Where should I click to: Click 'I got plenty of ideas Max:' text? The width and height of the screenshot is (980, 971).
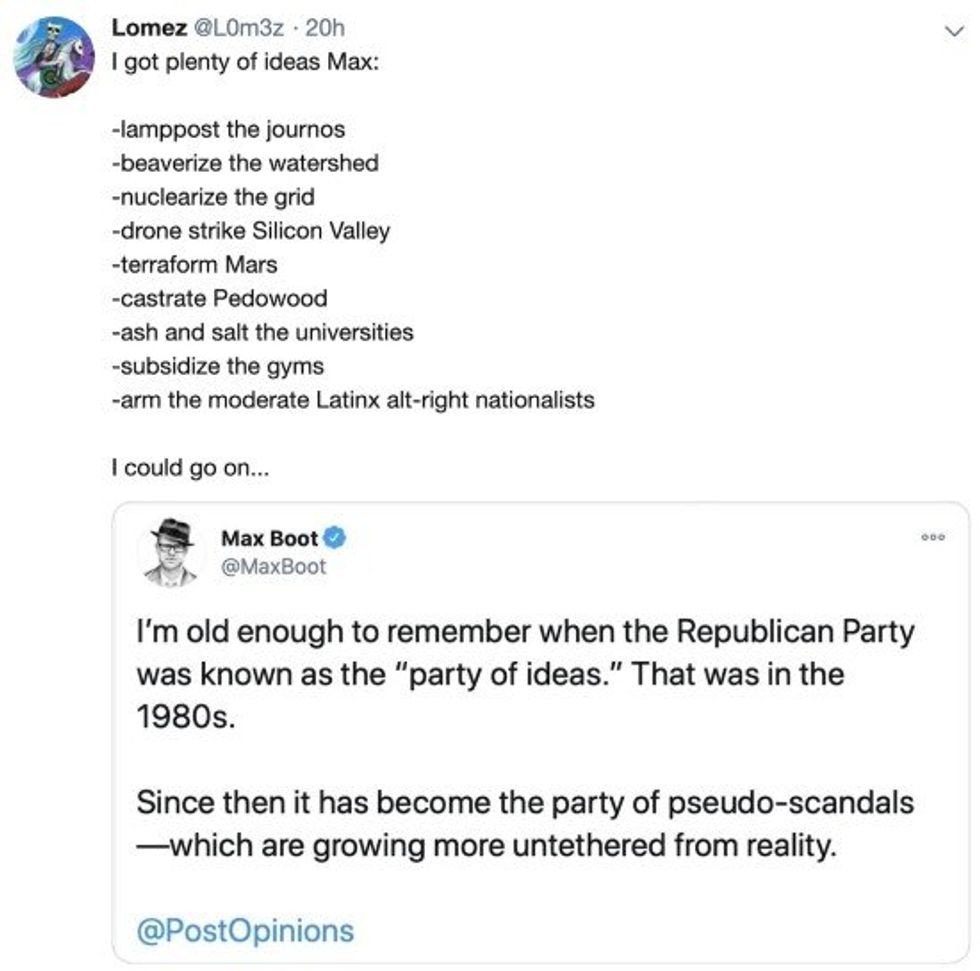point(244,60)
